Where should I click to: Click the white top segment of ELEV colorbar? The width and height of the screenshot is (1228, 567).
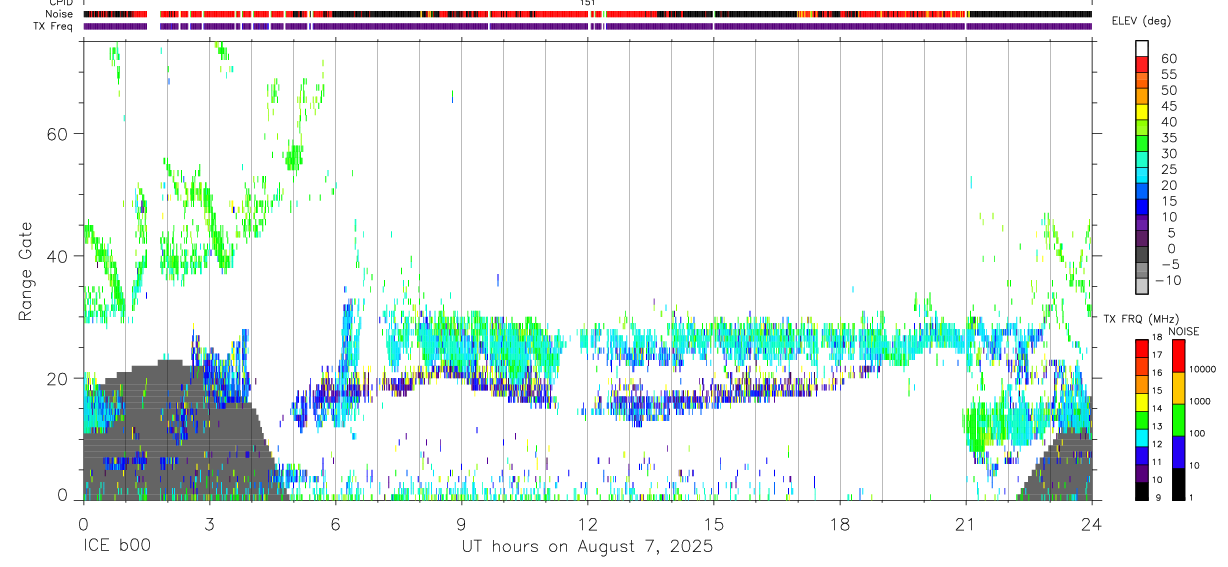coord(1142,47)
